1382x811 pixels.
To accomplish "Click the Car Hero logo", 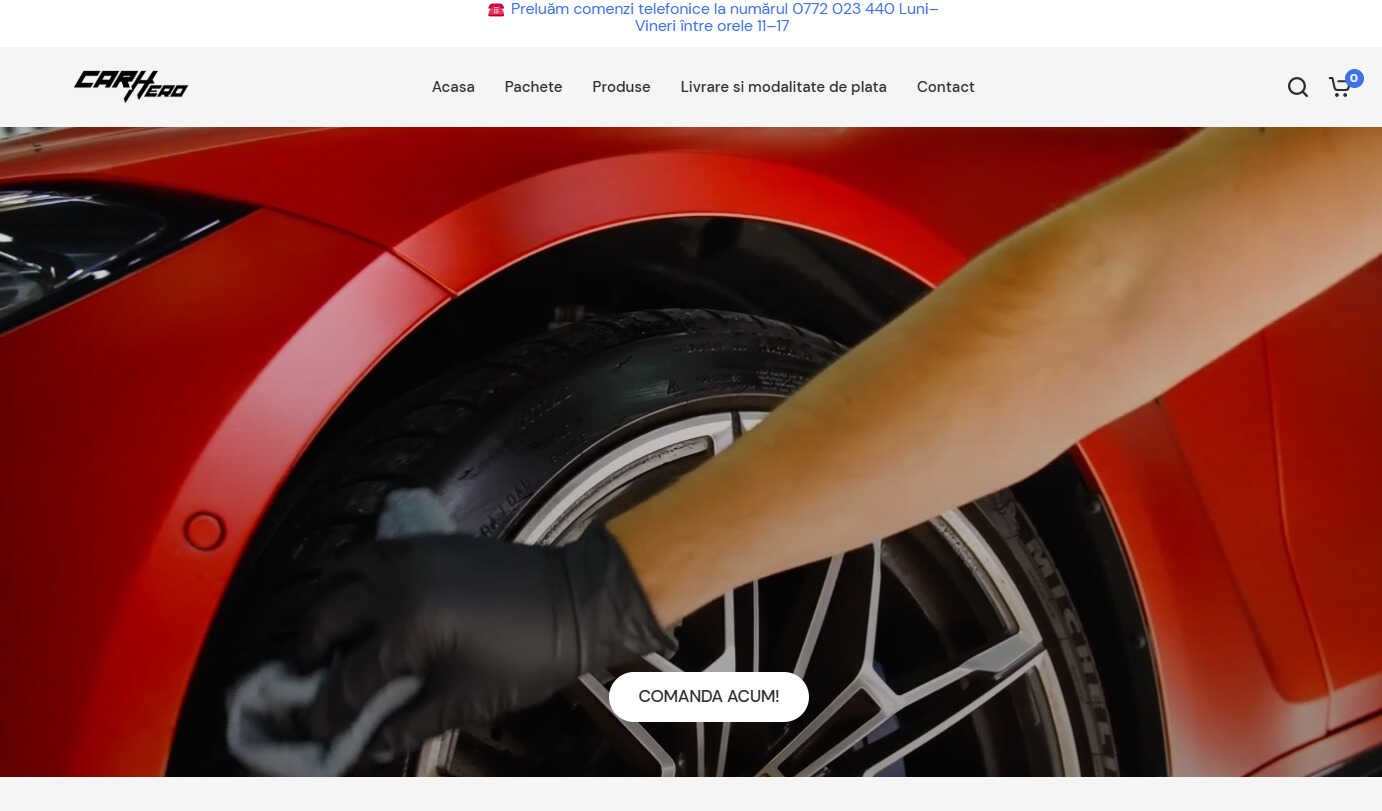I will point(131,86).
